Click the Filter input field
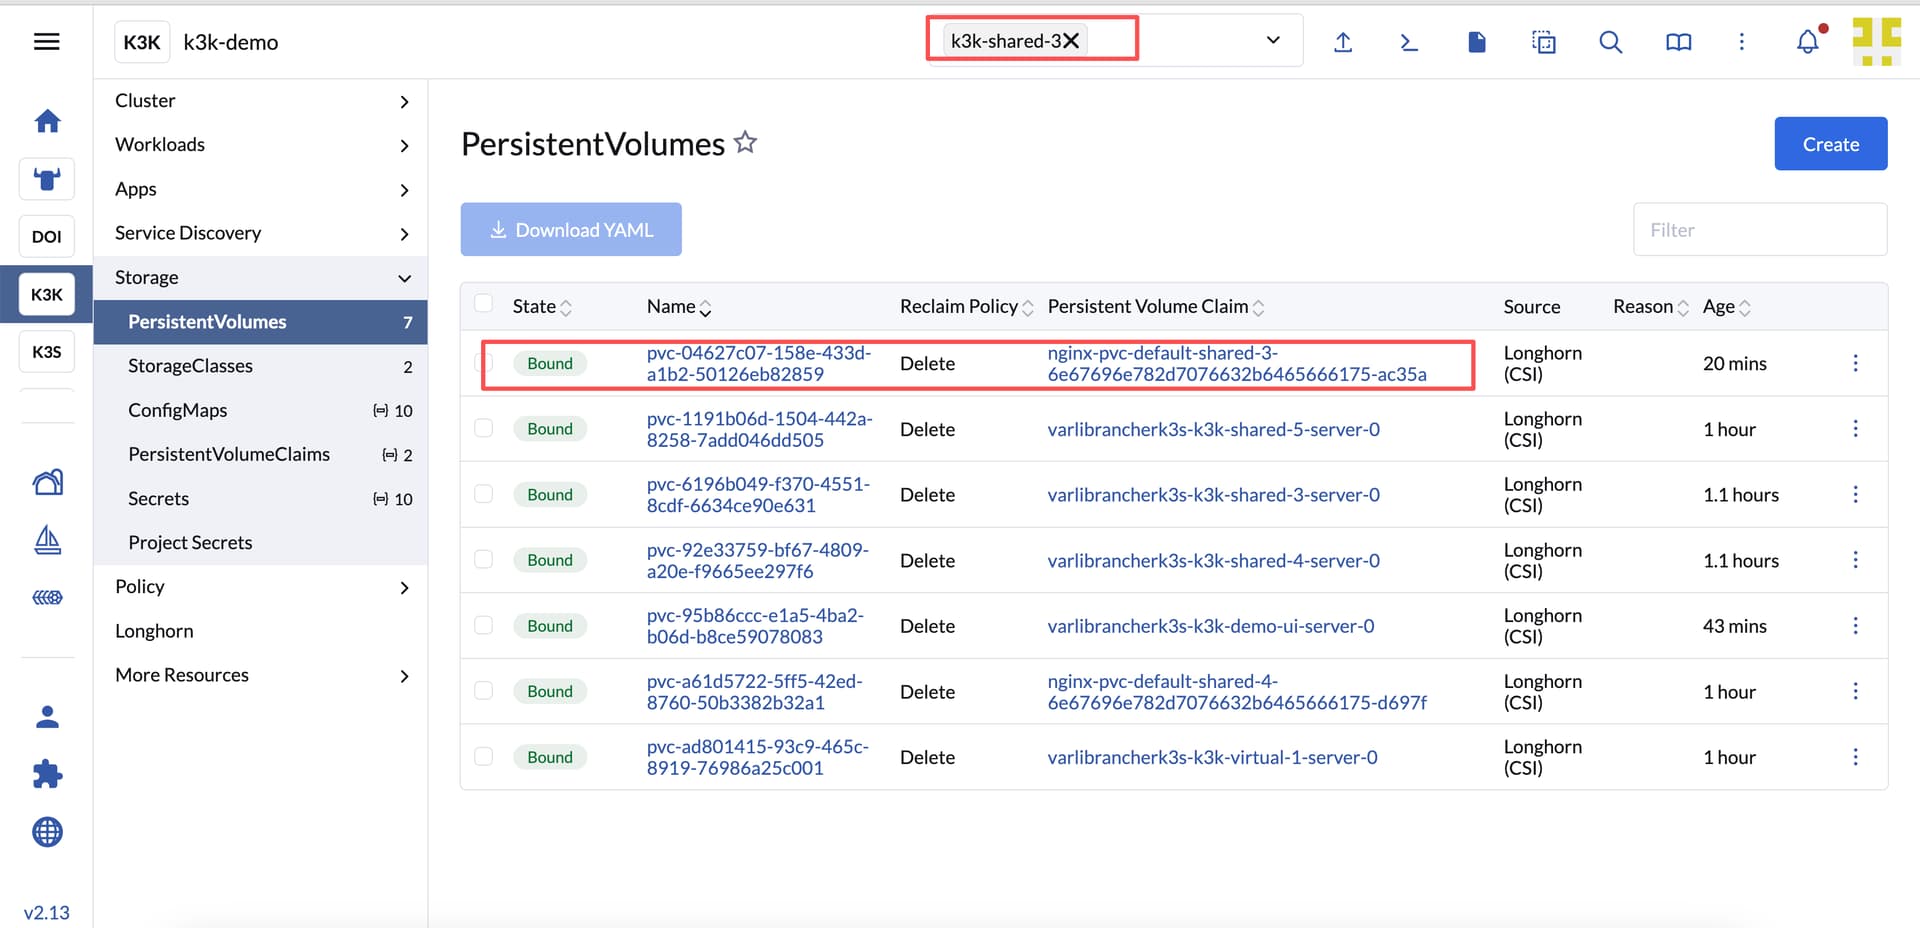 click(1760, 230)
